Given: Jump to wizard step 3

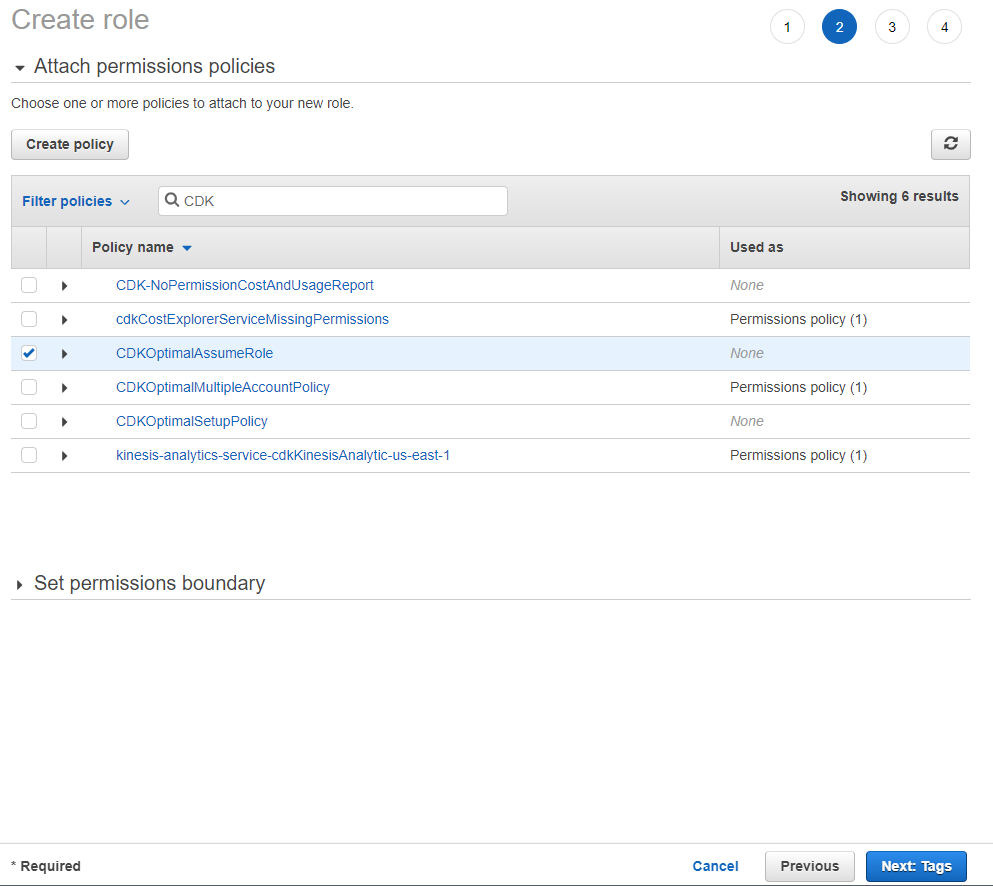Looking at the screenshot, I should [x=892, y=27].
